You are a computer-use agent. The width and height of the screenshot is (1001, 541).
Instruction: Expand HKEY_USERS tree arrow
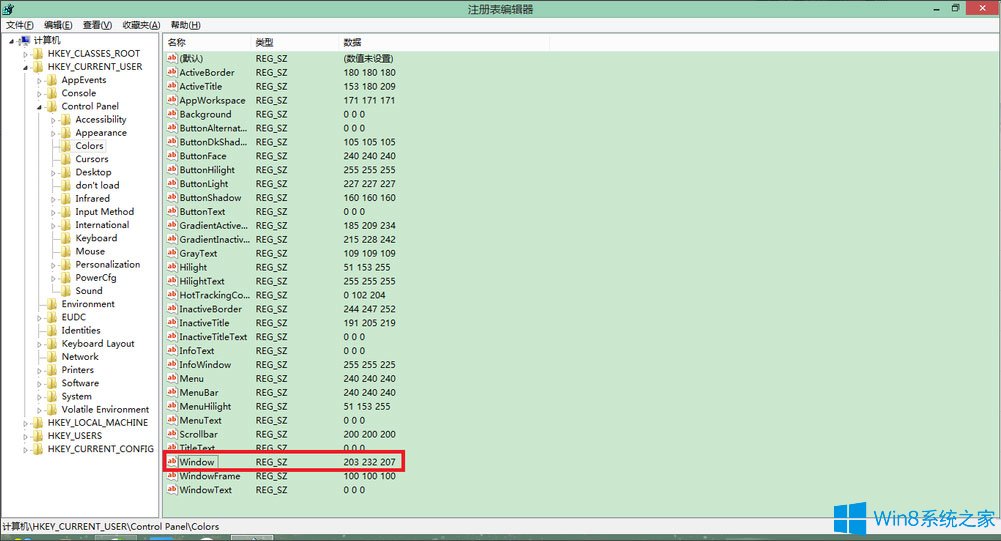(26, 437)
